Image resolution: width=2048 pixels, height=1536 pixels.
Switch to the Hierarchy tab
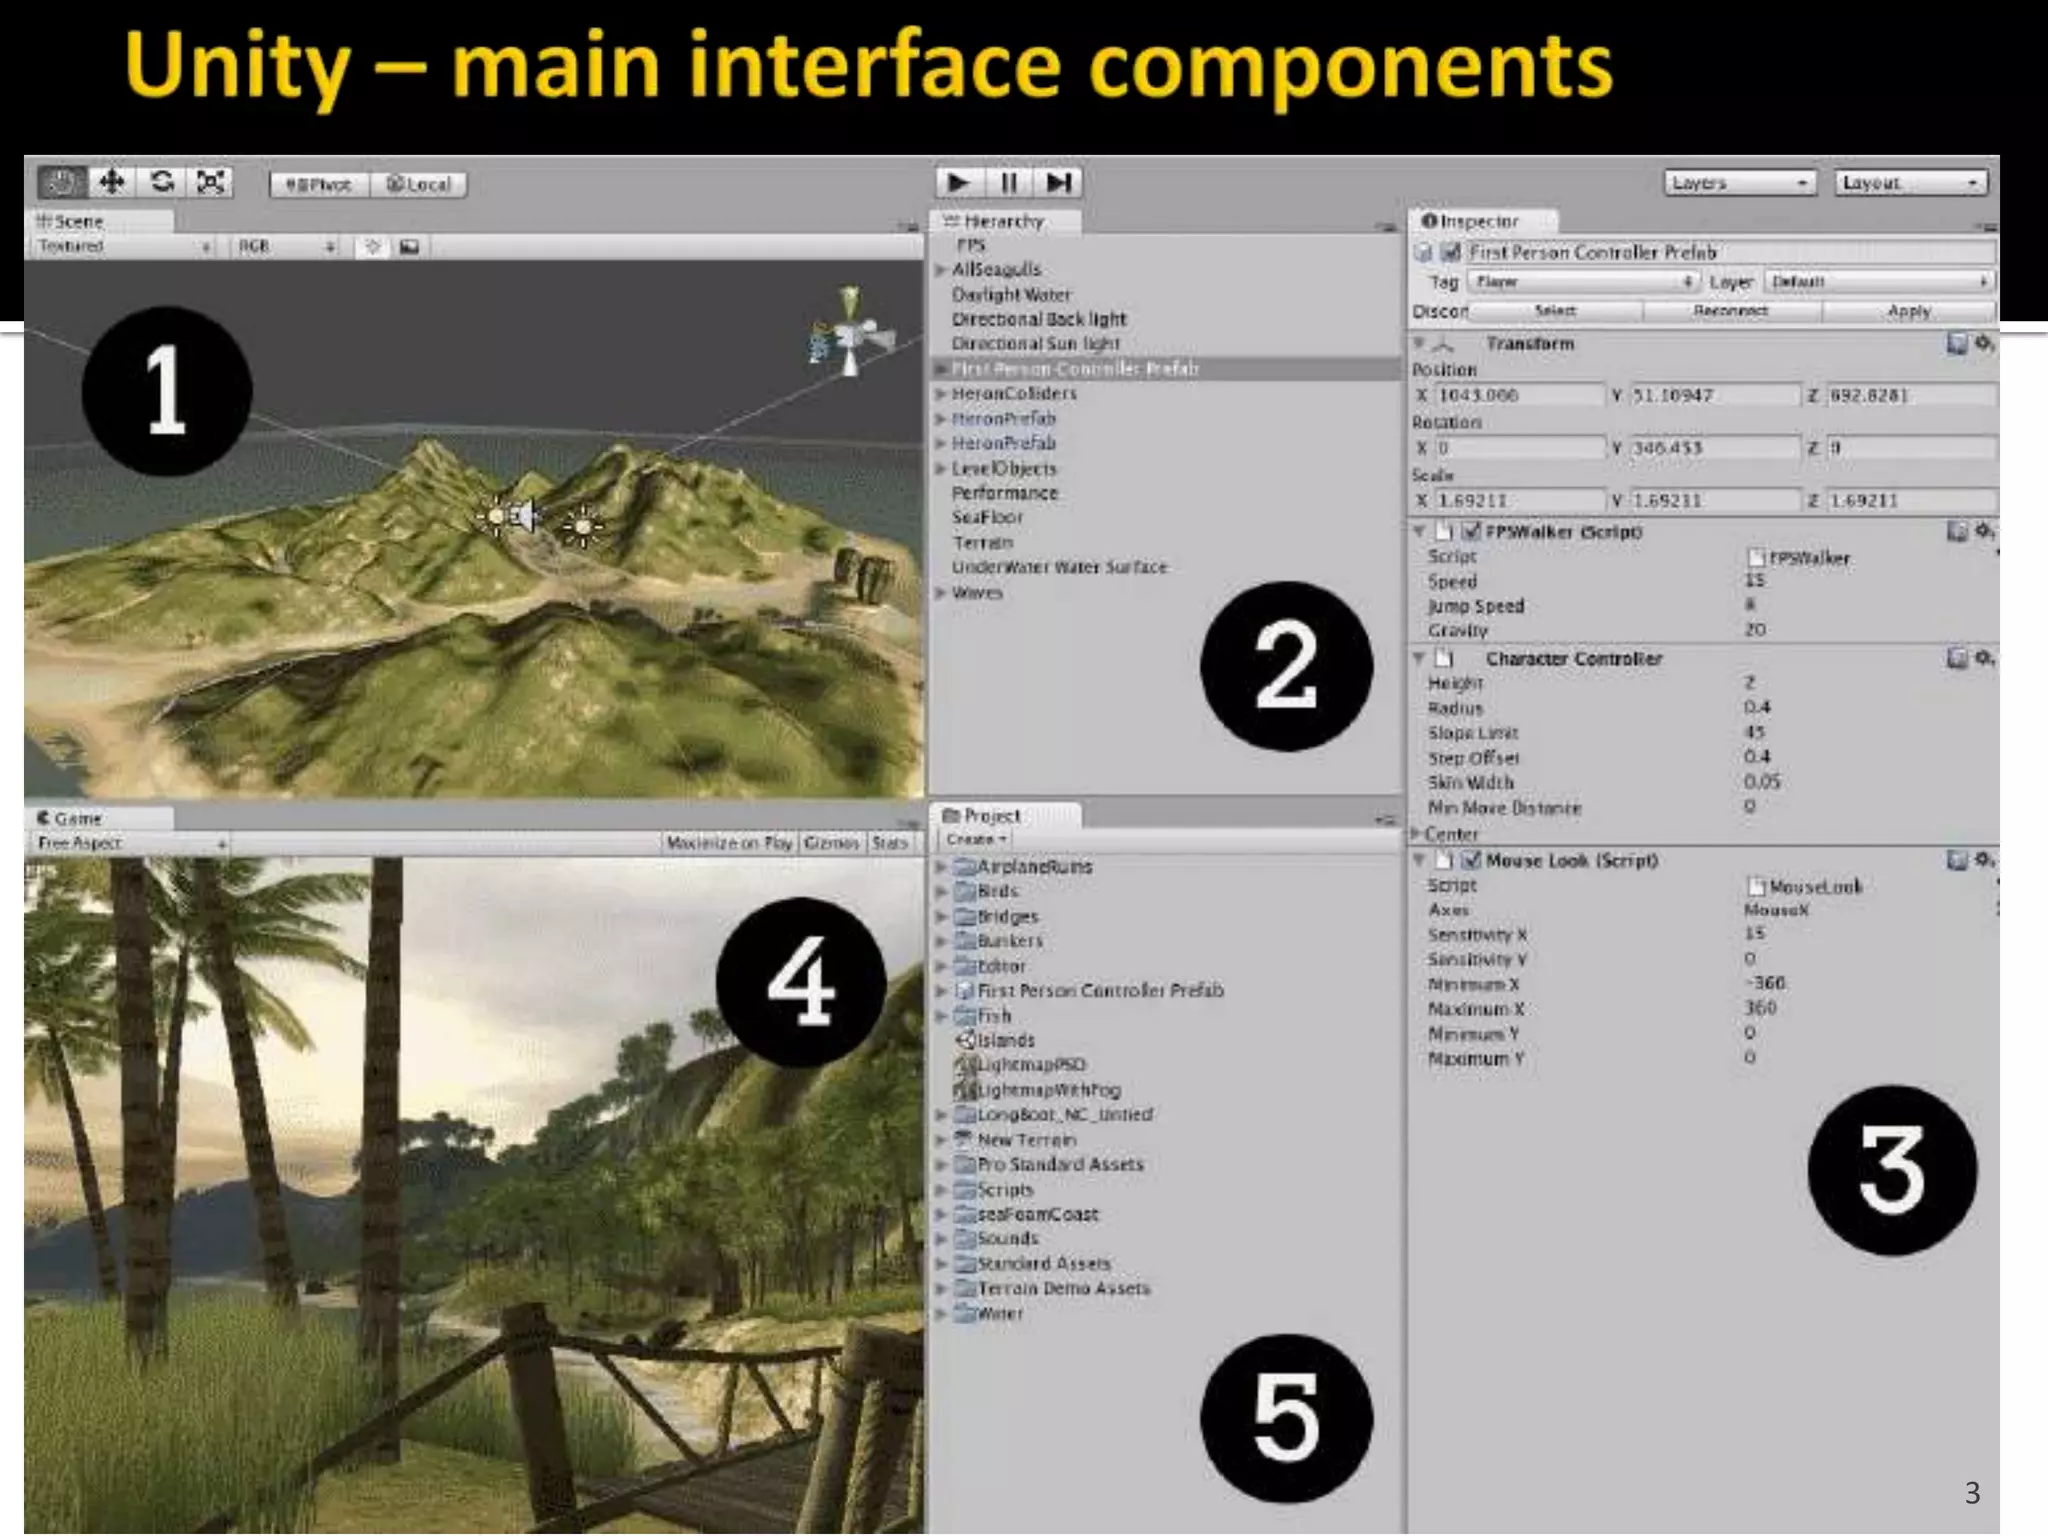(x=1003, y=221)
